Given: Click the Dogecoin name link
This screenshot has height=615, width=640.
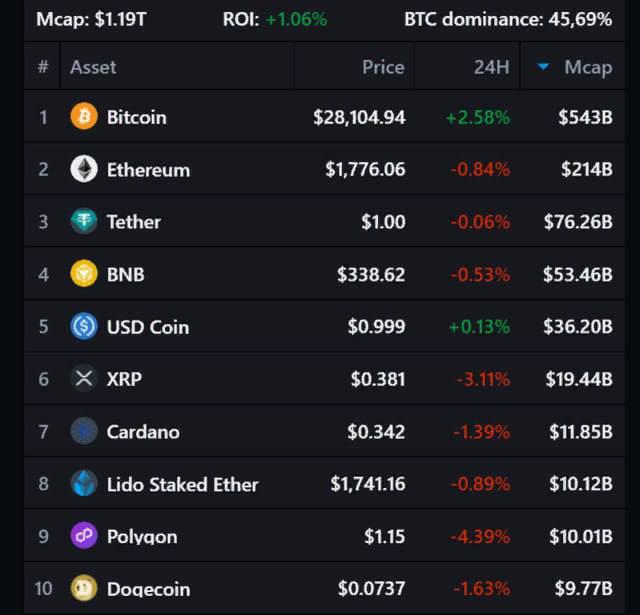Looking at the screenshot, I should (148, 589).
